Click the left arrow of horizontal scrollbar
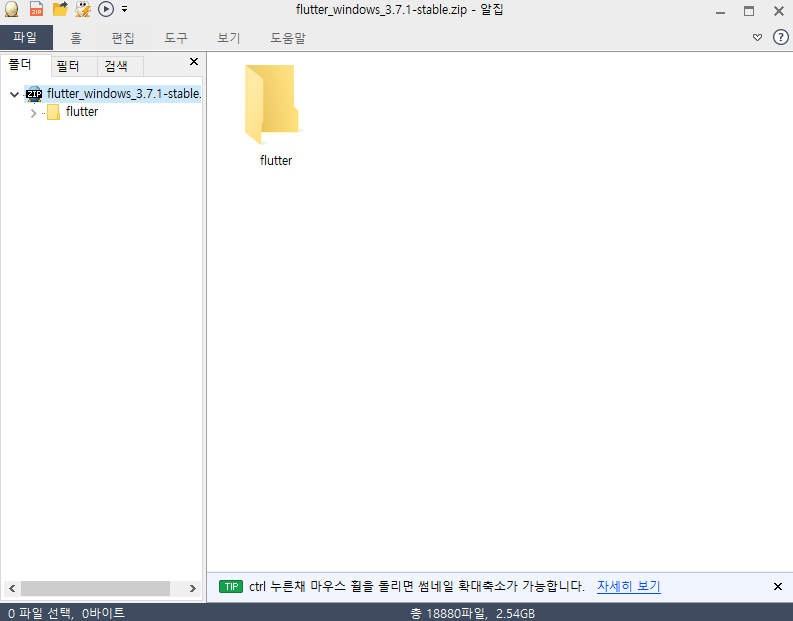Screen dimensions: 793x621 click(x=12, y=588)
